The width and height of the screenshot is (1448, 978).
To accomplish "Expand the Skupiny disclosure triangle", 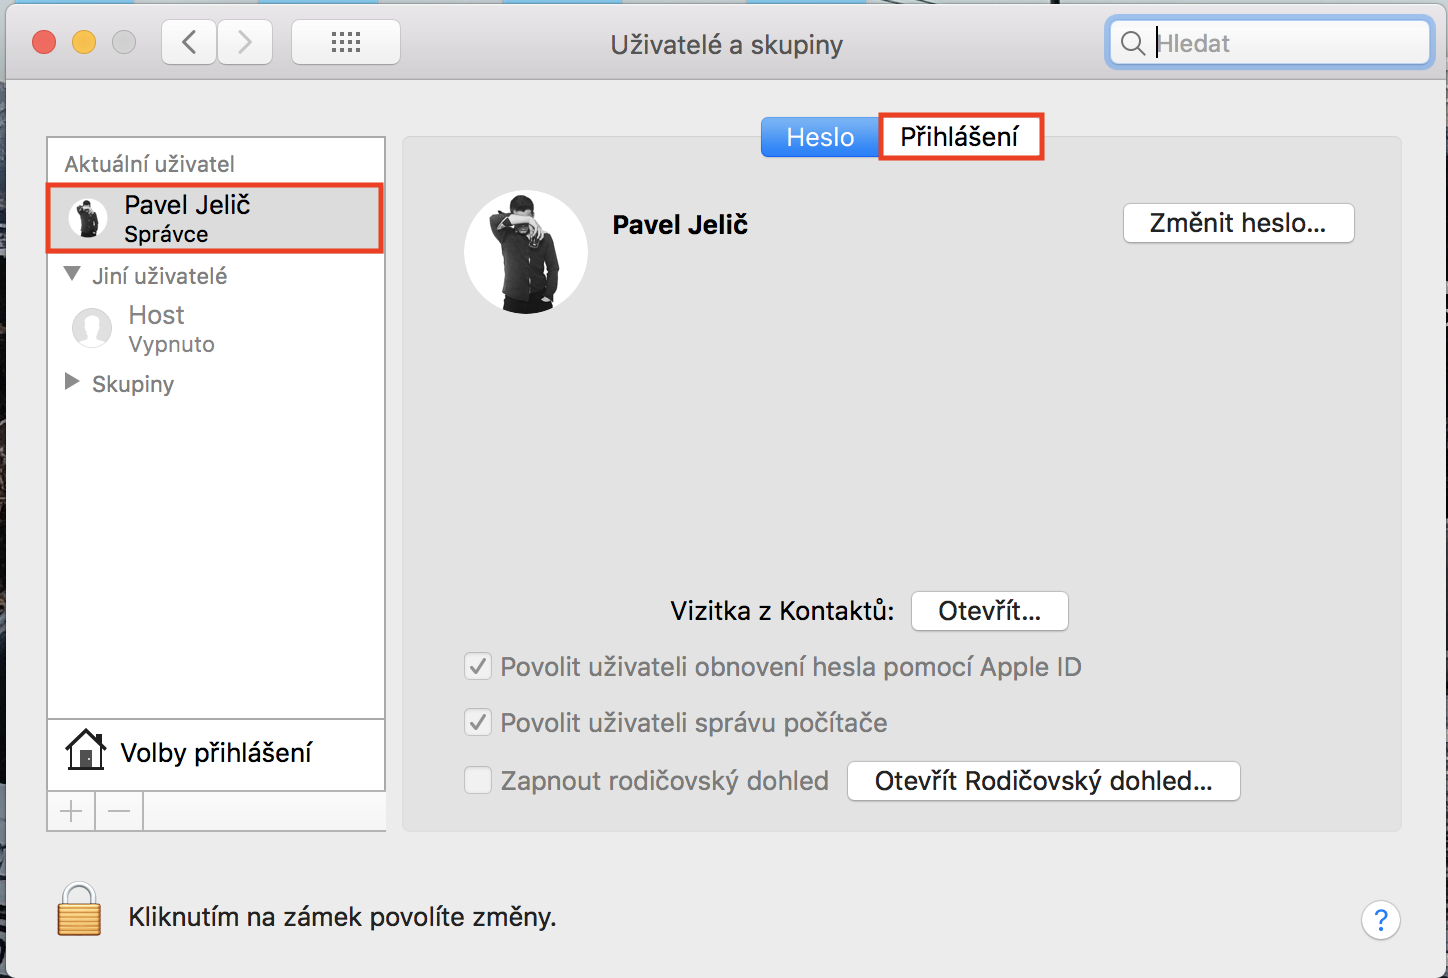I will [72, 382].
